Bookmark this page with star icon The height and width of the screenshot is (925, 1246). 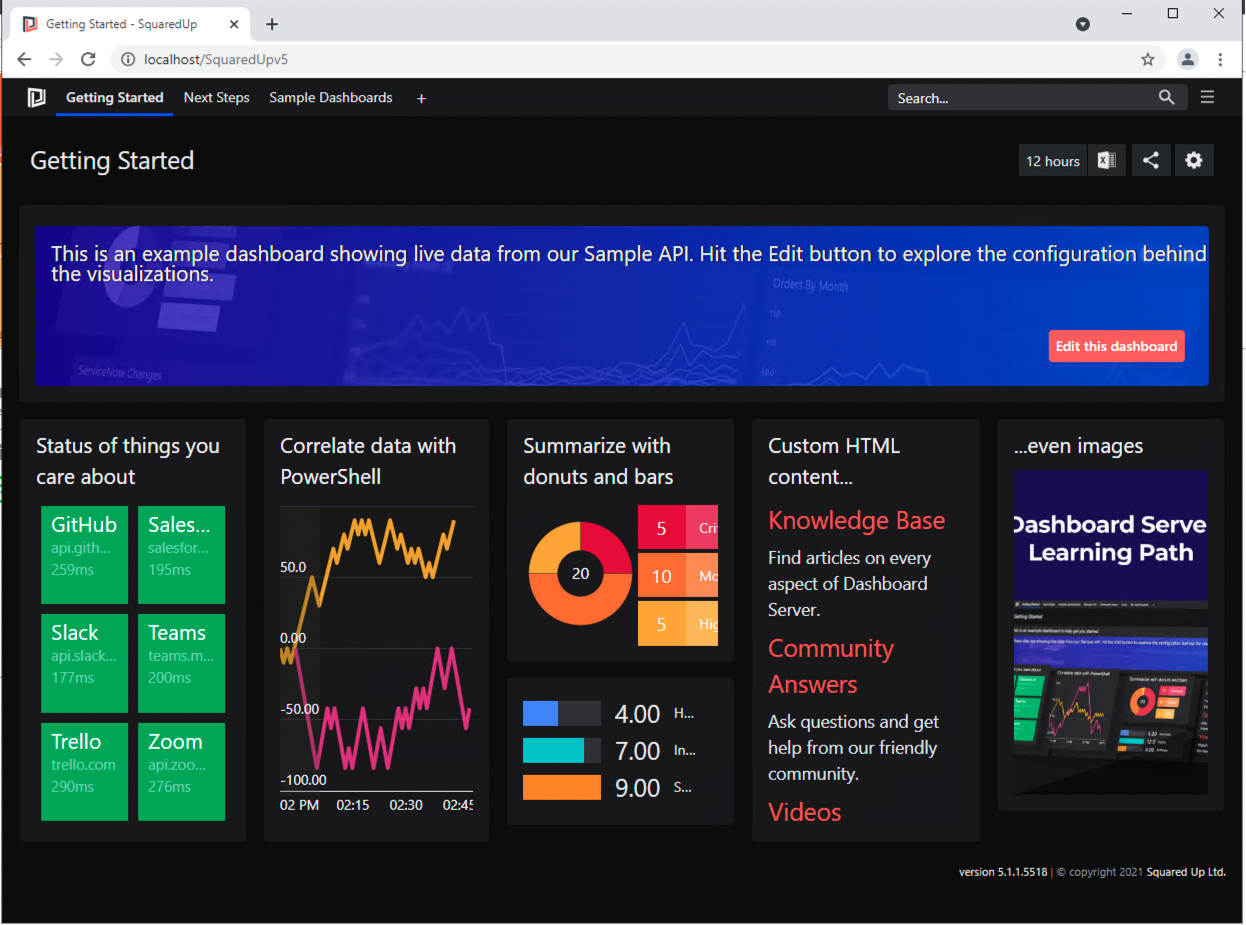(x=1148, y=59)
